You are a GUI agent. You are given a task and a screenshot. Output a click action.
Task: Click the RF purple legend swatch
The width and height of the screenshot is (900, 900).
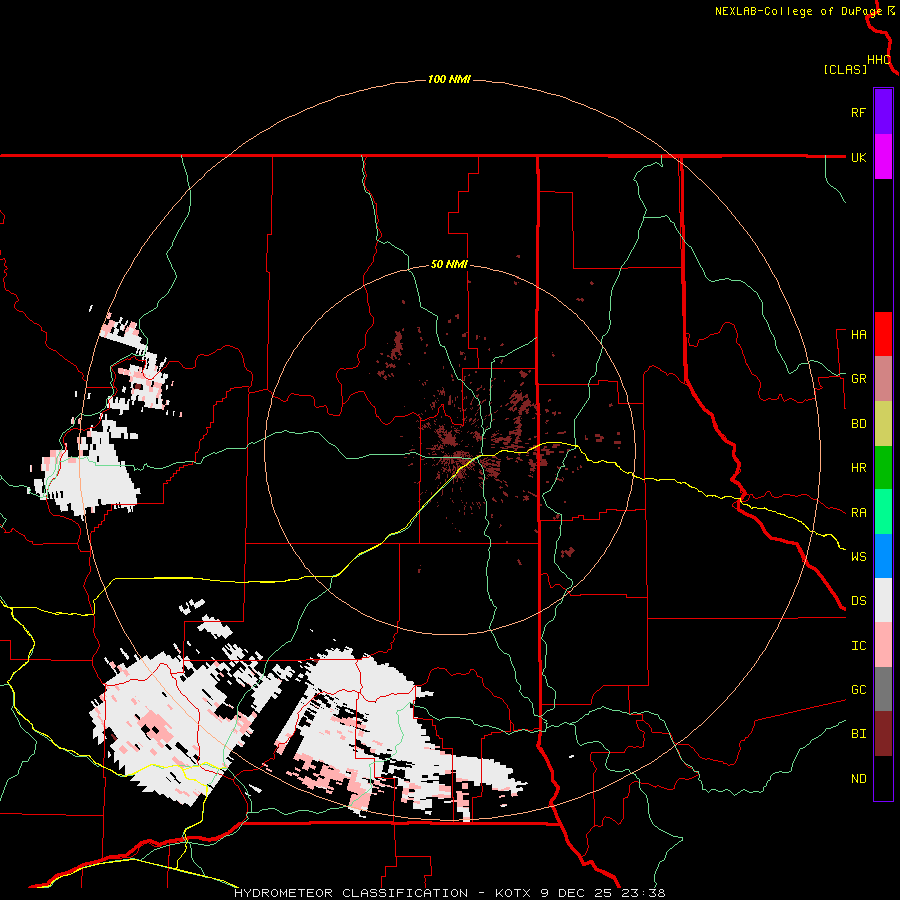[883, 112]
